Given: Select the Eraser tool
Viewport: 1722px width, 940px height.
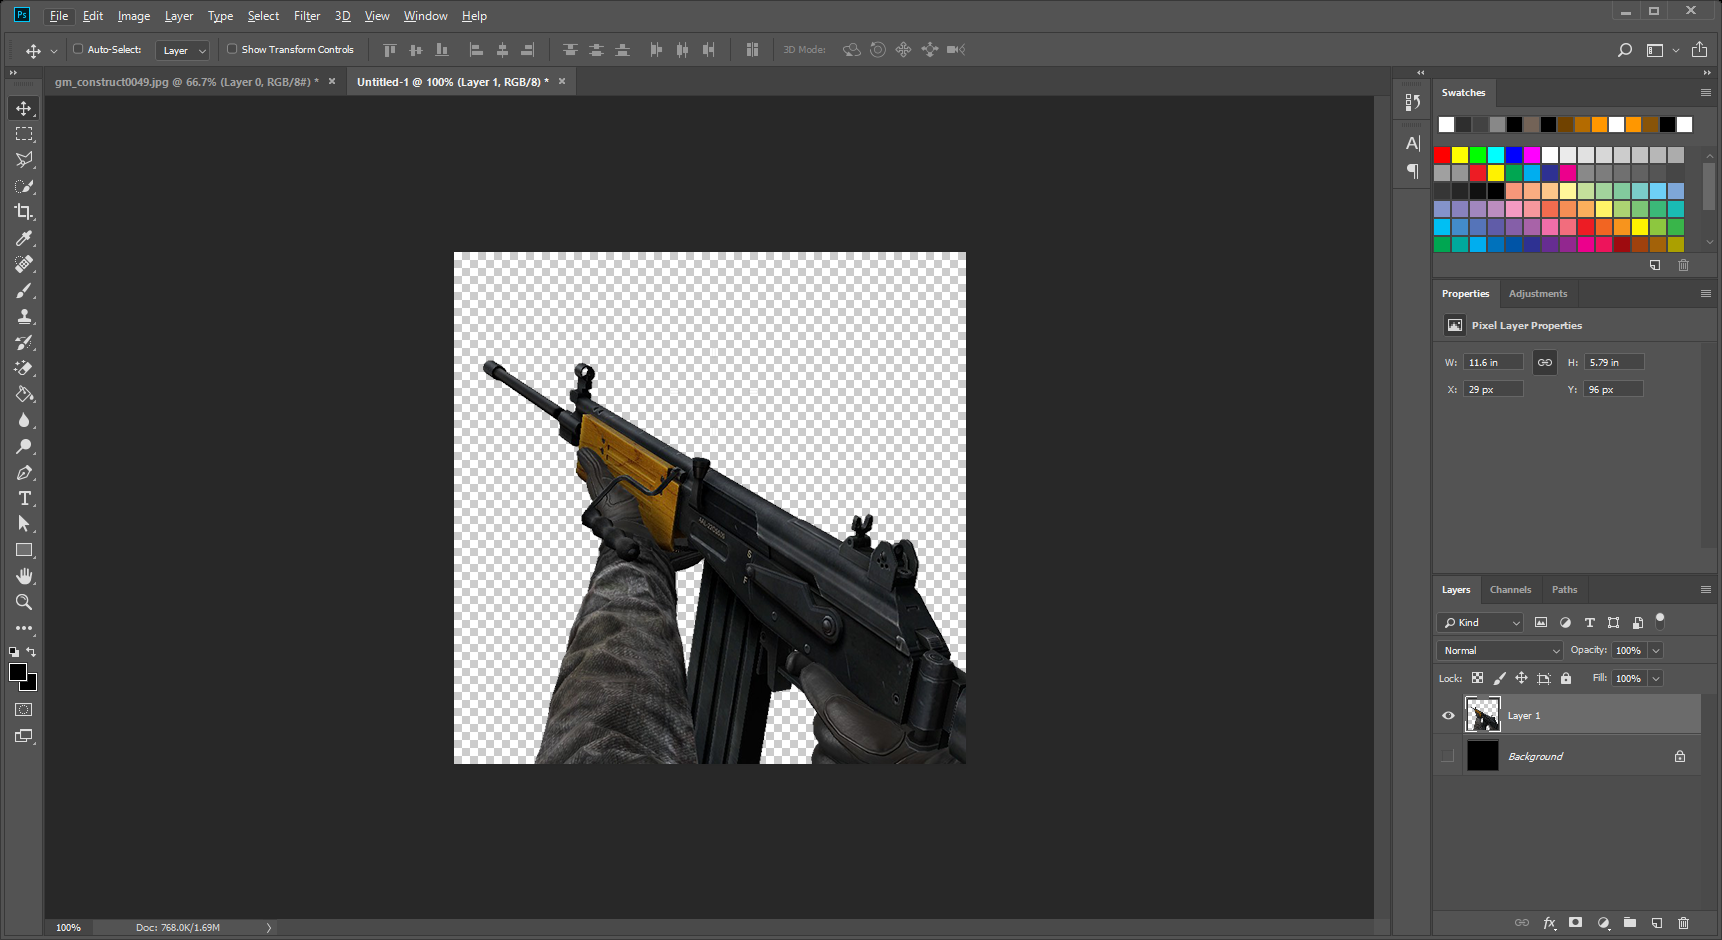Looking at the screenshot, I should (x=24, y=368).
